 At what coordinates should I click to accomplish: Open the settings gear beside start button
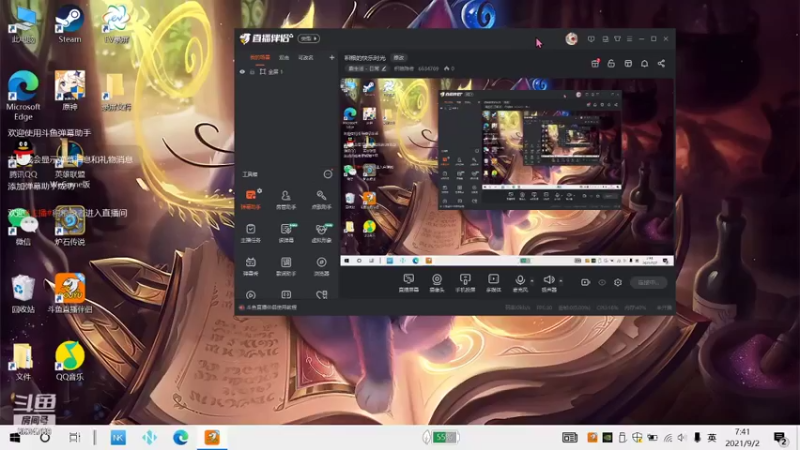(x=618, y=282)
